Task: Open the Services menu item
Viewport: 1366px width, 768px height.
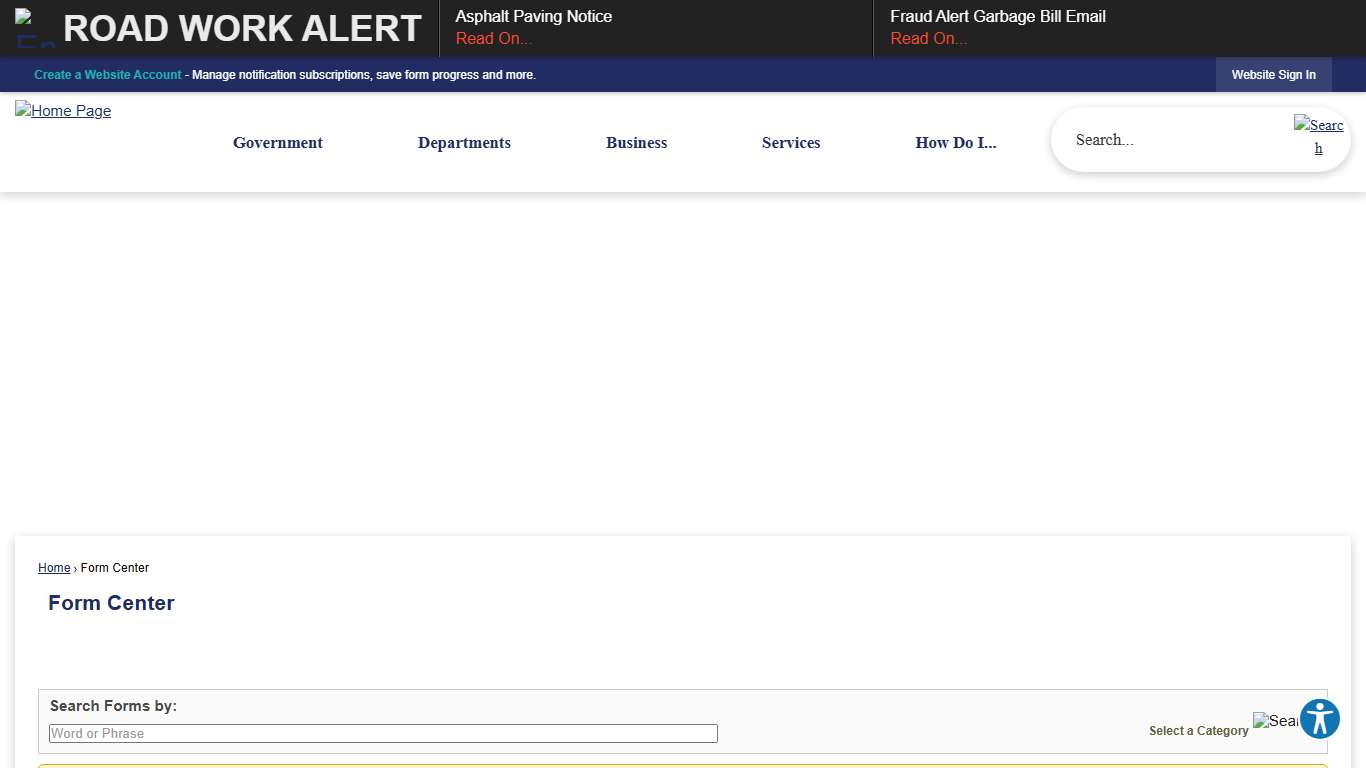Action: click(791, 143)
